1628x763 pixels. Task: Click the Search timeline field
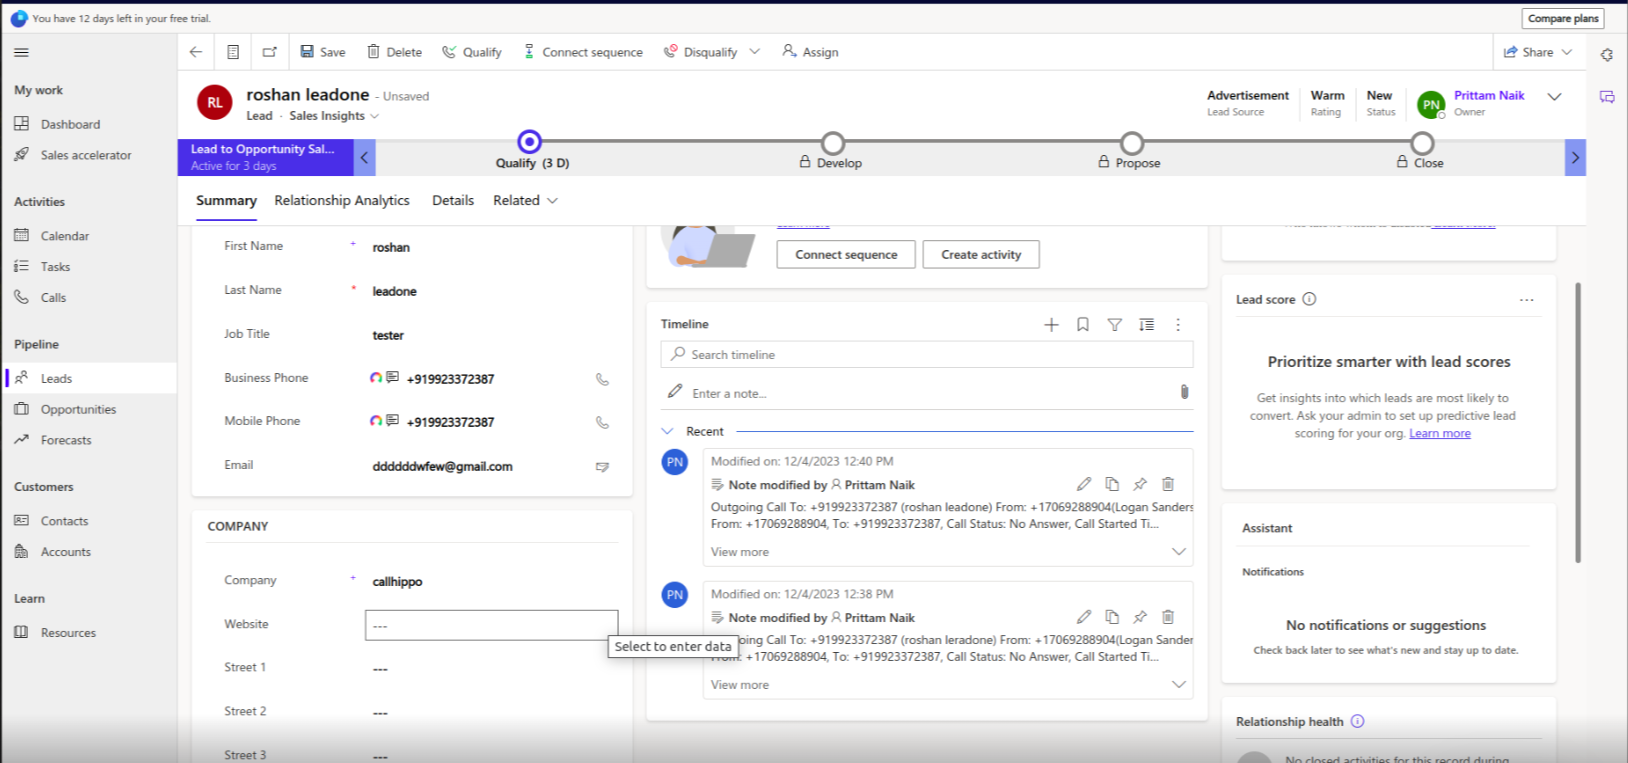point(927,354)
